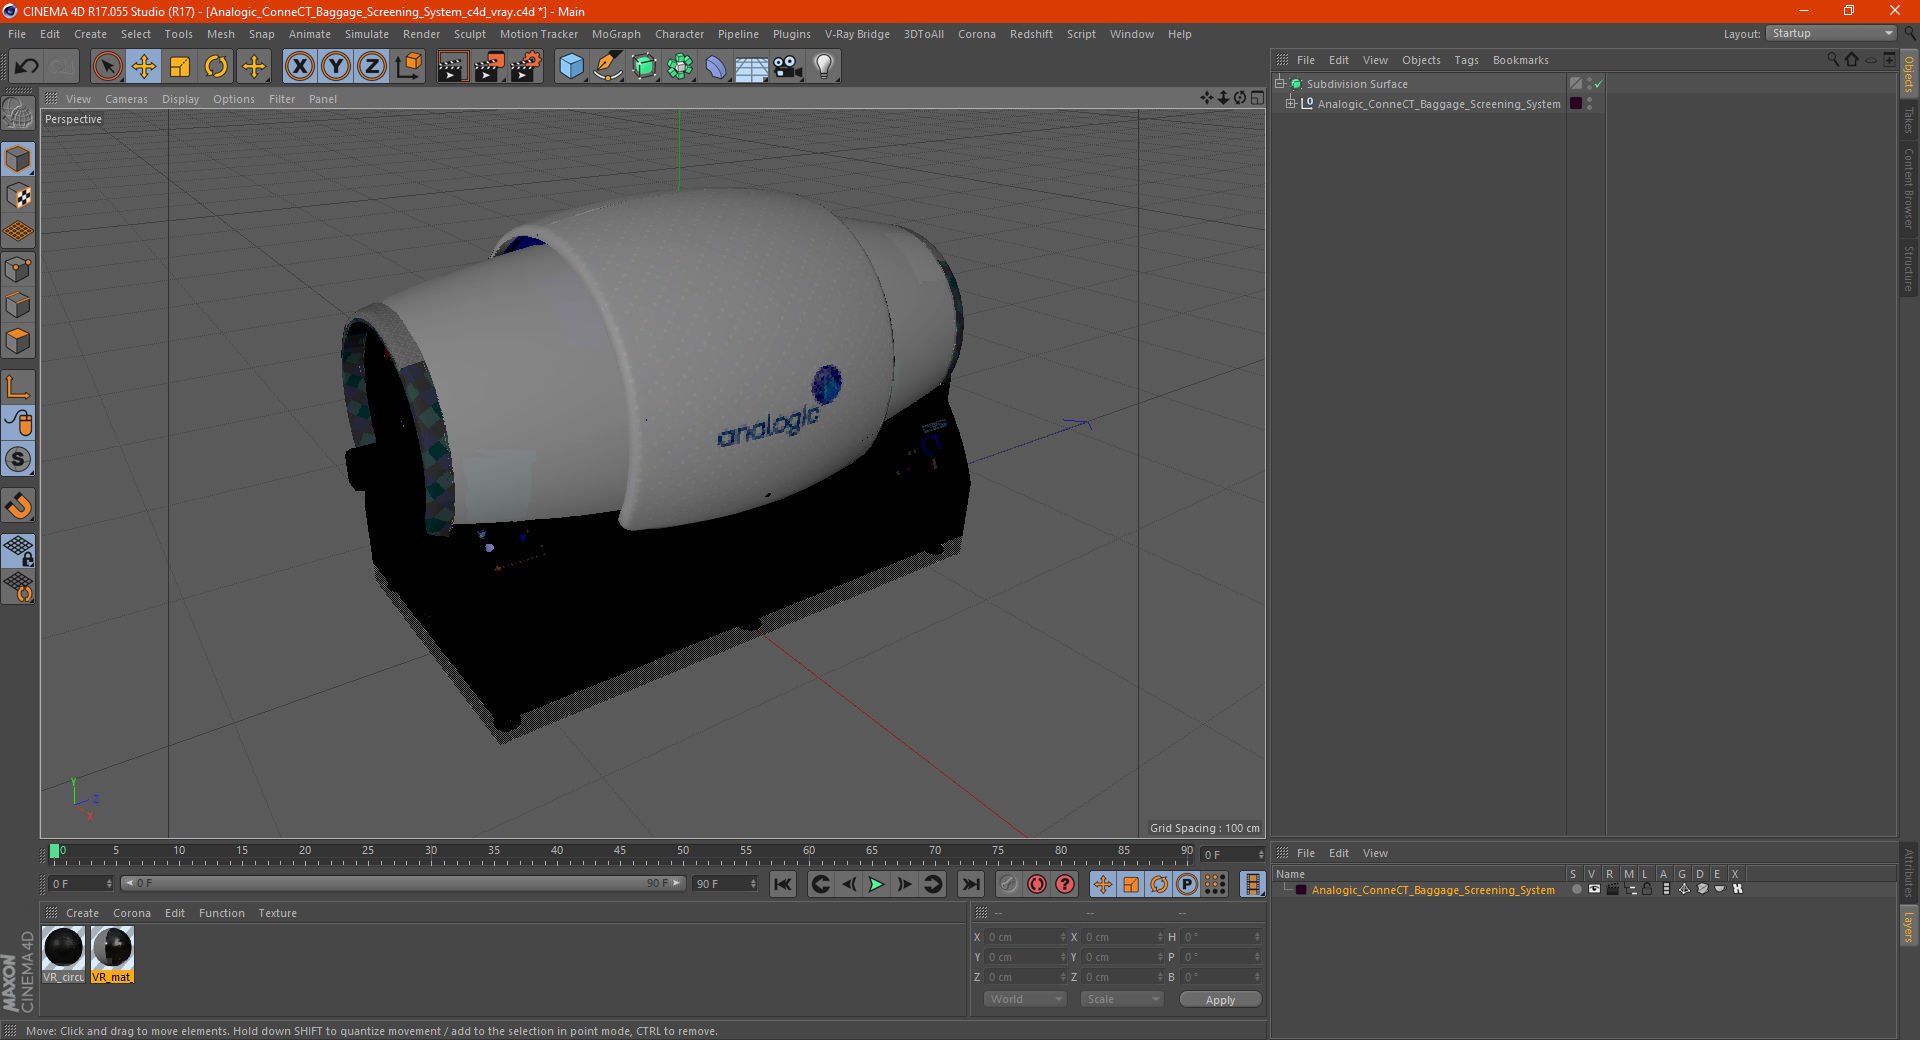1920x1040 pixels.
Task: Open viewport Options menu
Action: [x=234, y=99]
